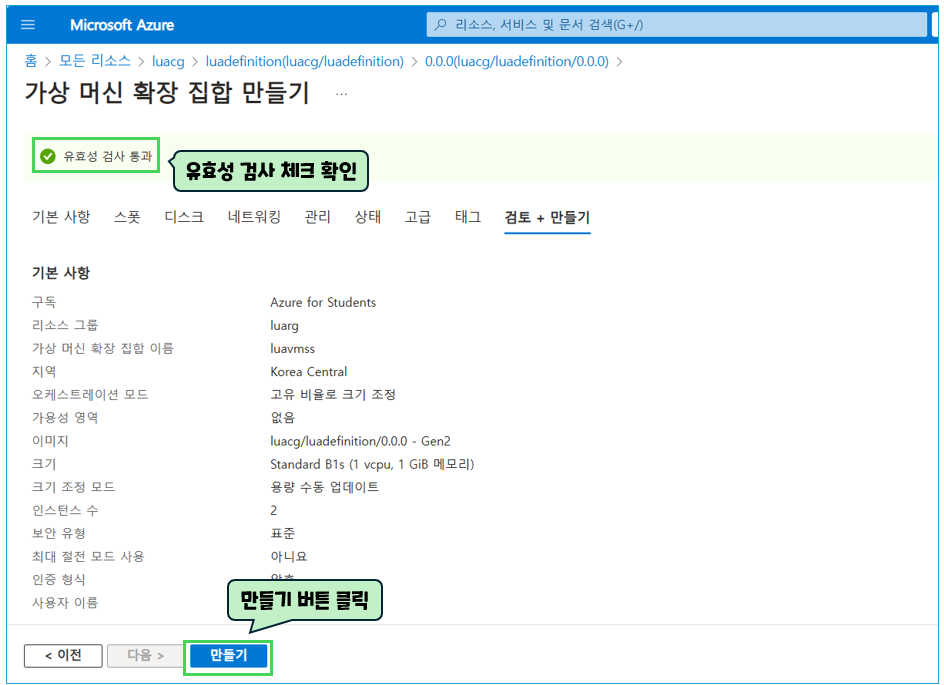Select the 구독 label
Image resolution: width=944 pixels, height=685 pixels.
click(44, 302)
